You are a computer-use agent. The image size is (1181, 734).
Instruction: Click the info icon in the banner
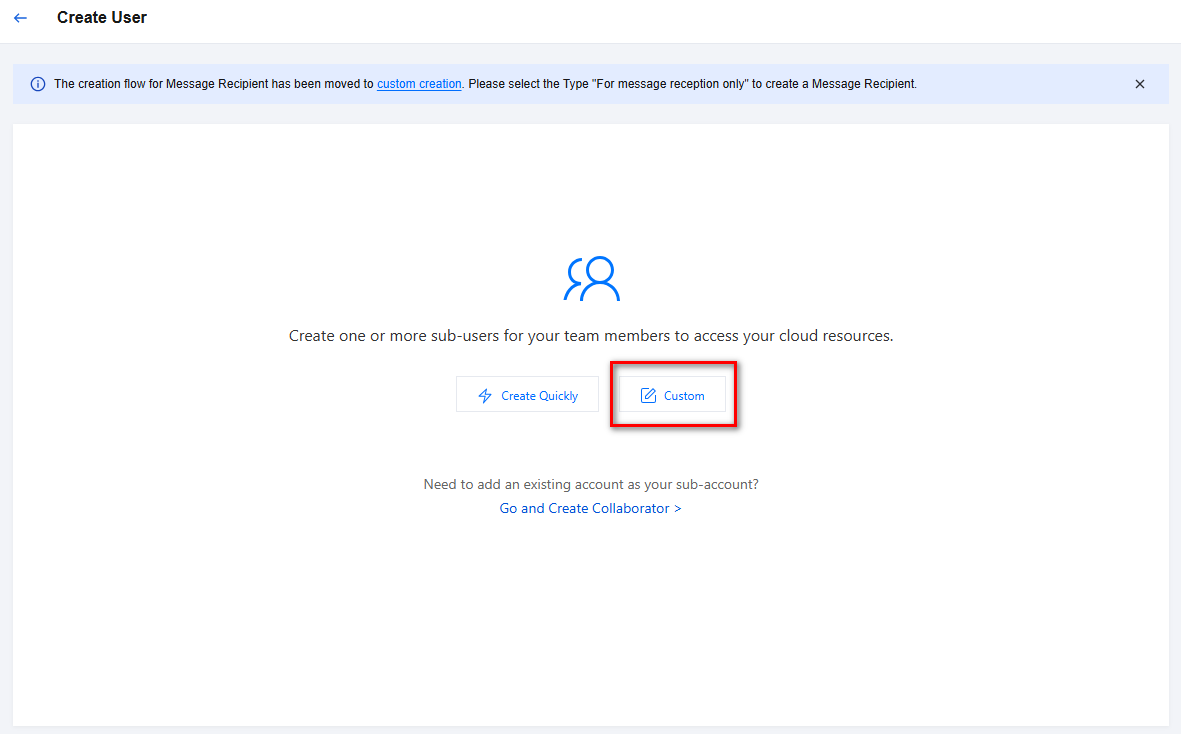pos(38,84)
